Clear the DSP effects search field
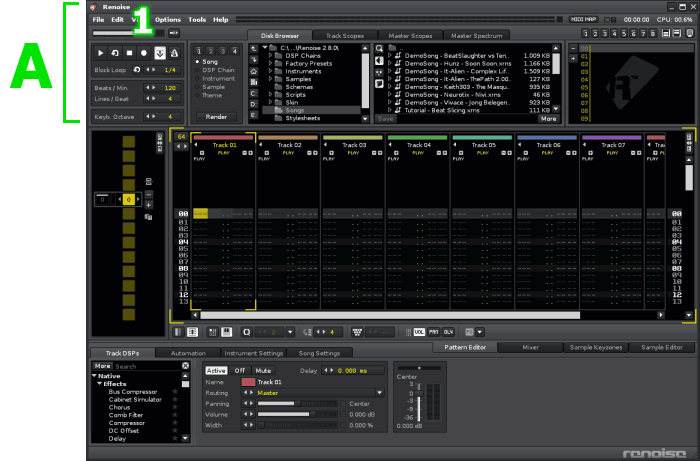 (x=186, y=366)
